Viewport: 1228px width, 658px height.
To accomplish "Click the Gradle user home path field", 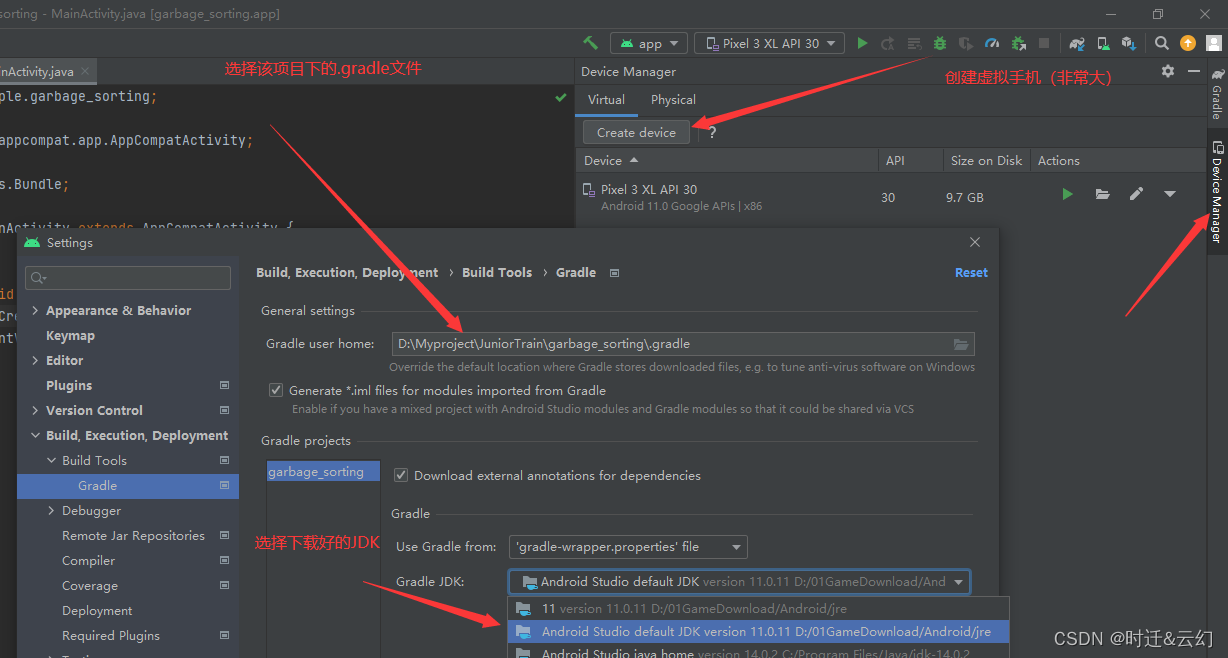I will pyautogui.click(x=683, y=344).
